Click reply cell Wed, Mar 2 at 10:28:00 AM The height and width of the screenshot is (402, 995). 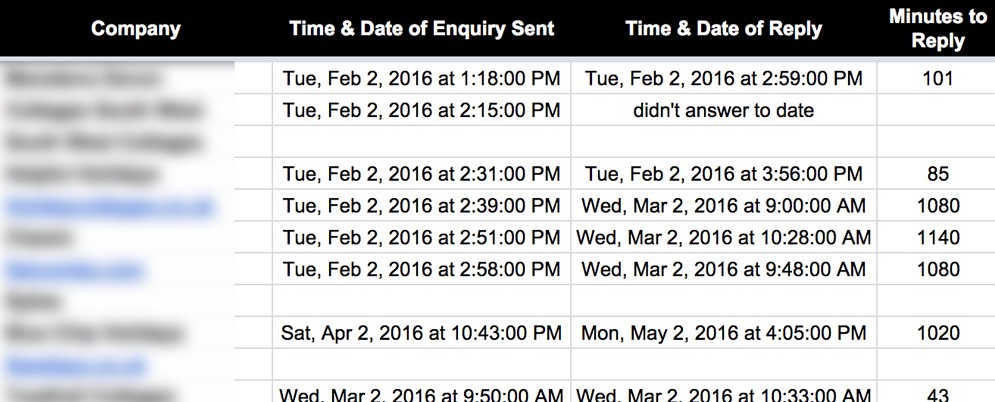tap(724, 237)
